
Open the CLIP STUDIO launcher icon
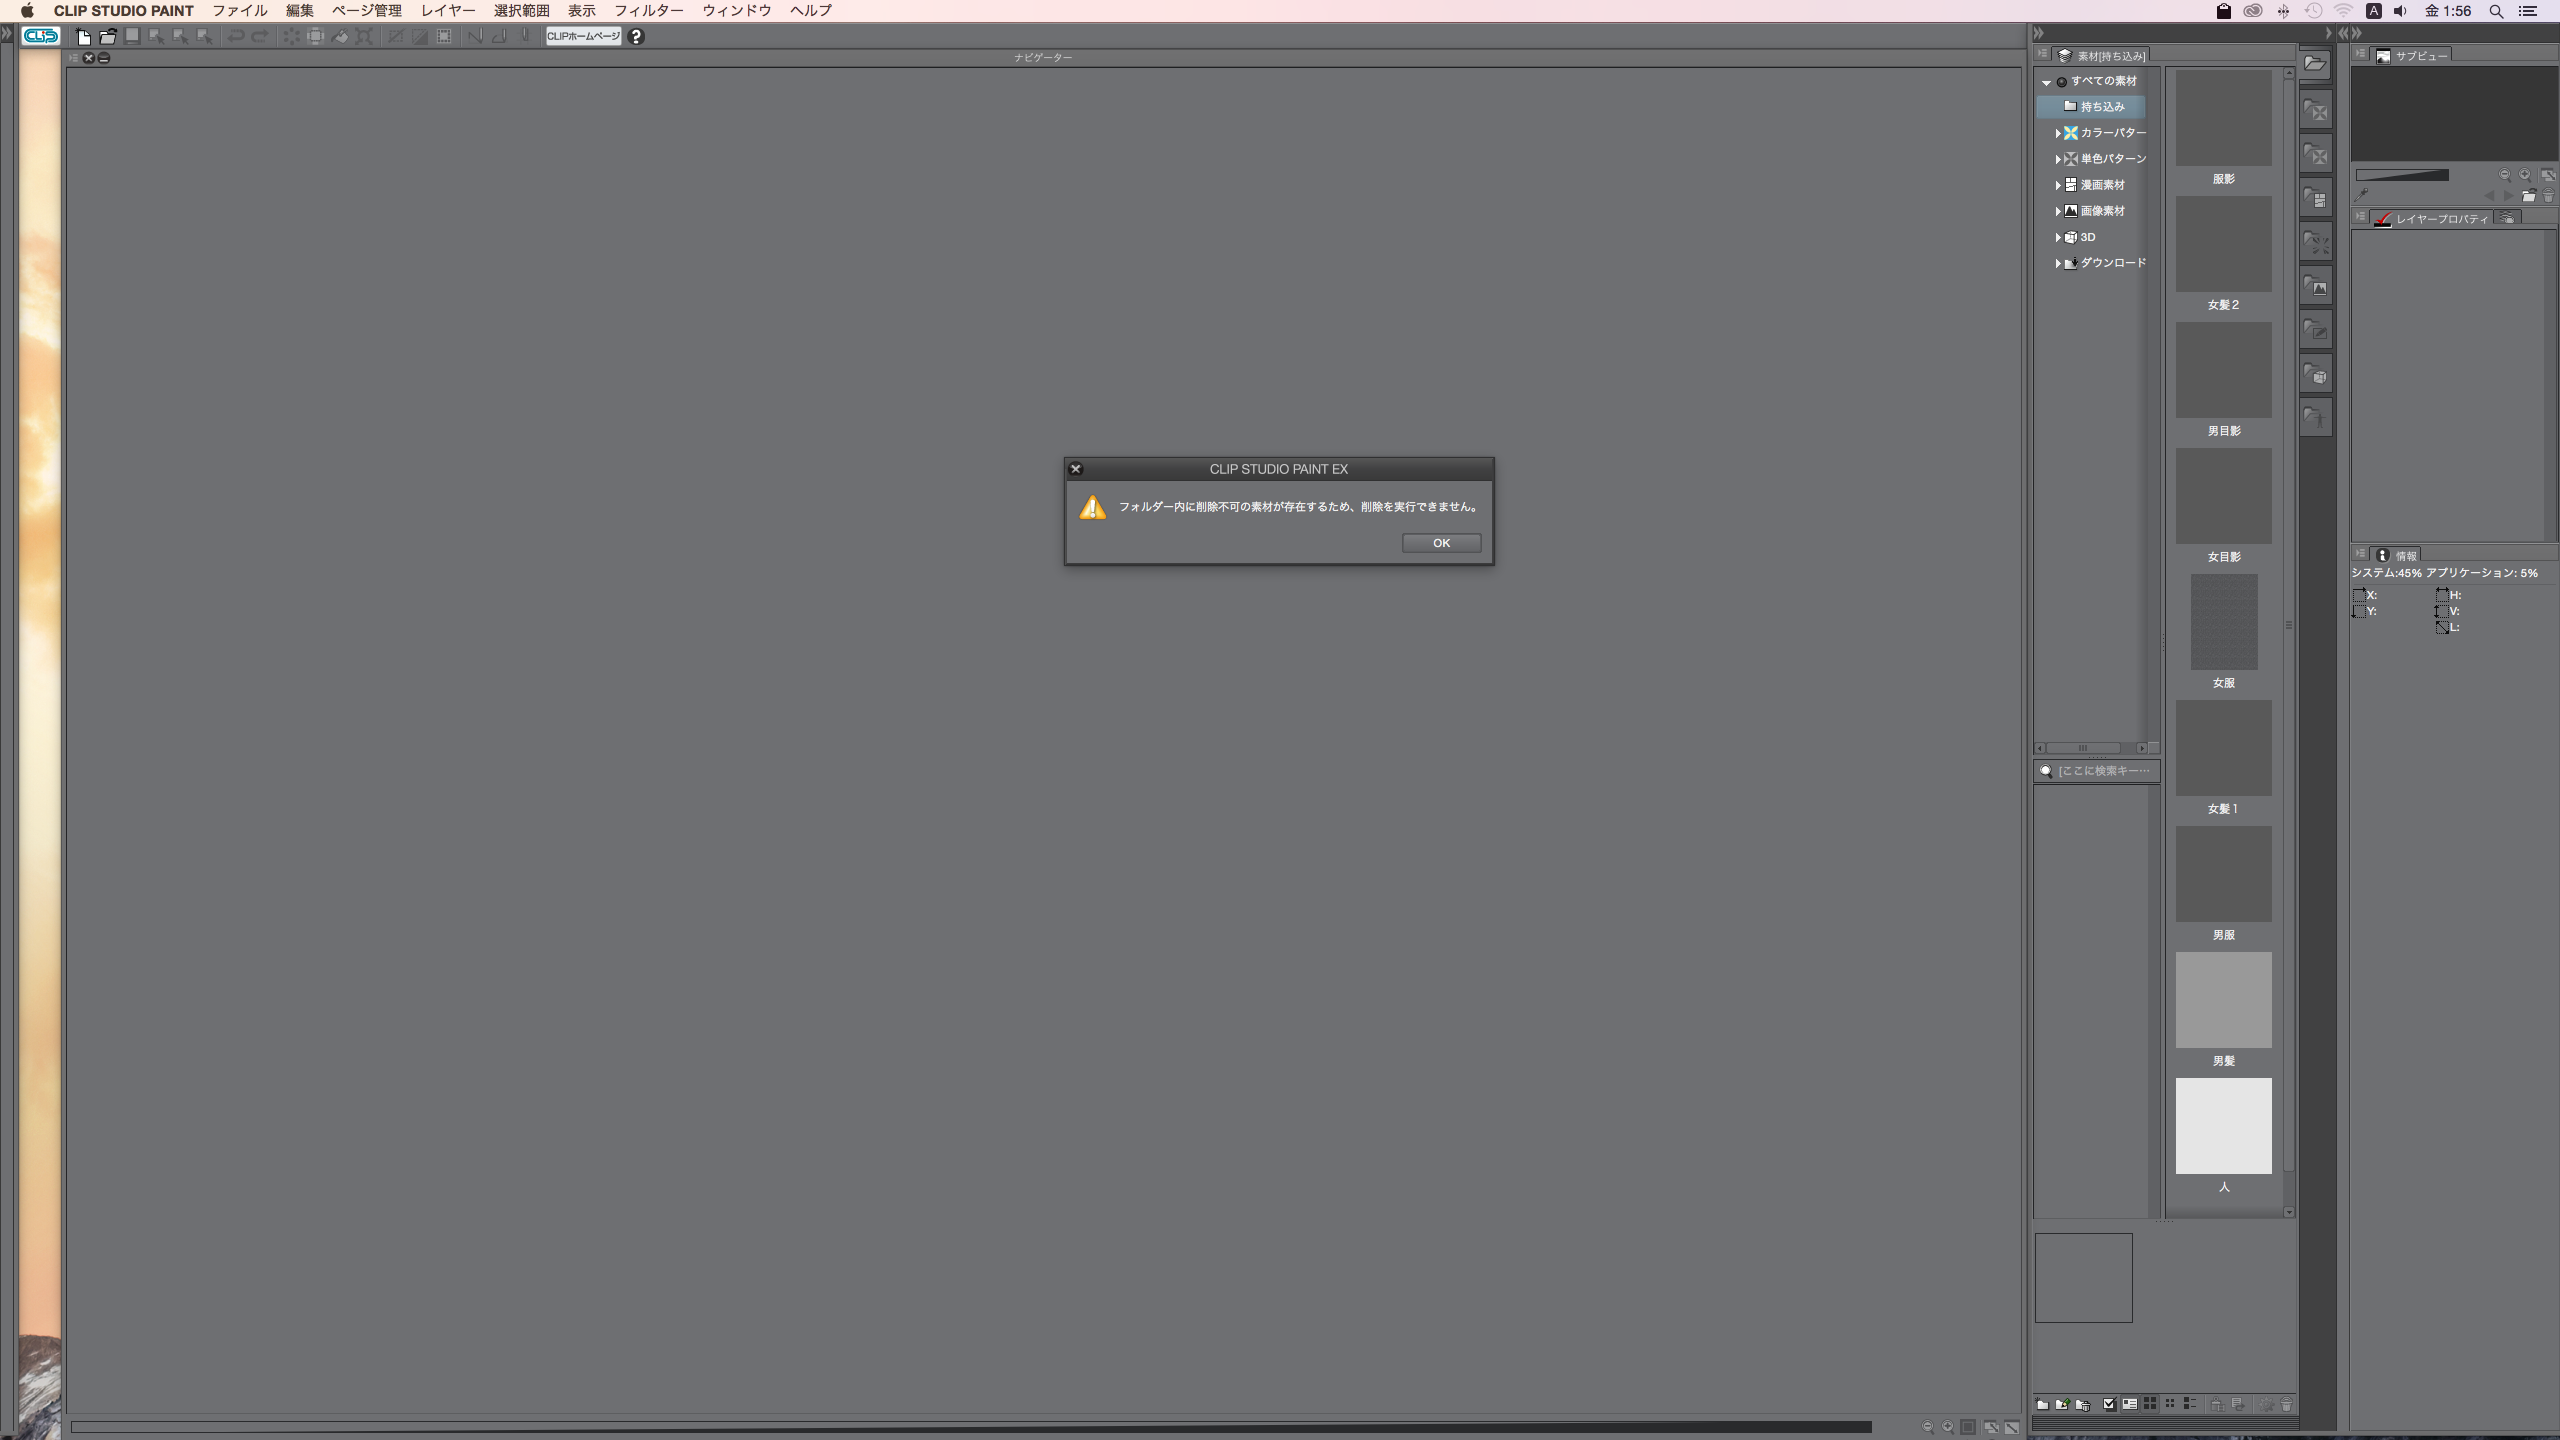tap(41, 36)
